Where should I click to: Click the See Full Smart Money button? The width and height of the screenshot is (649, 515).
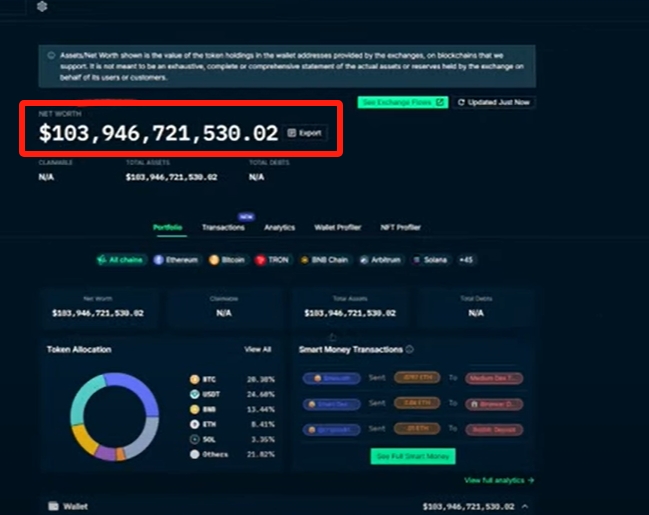413,456
